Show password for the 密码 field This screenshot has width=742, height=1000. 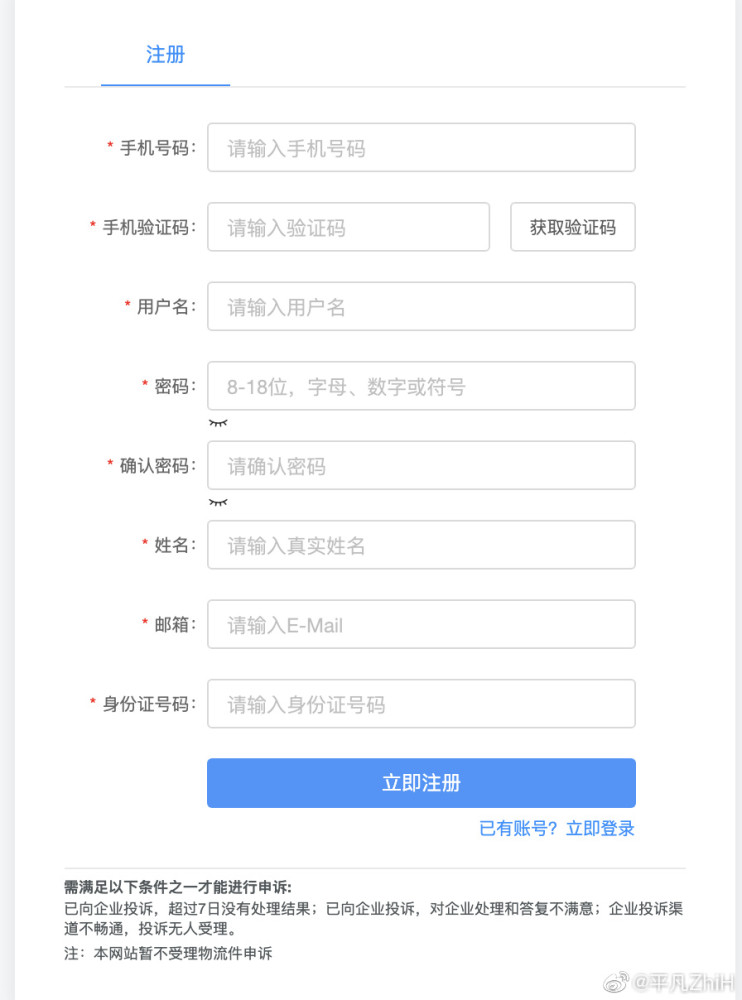[218, 423]
